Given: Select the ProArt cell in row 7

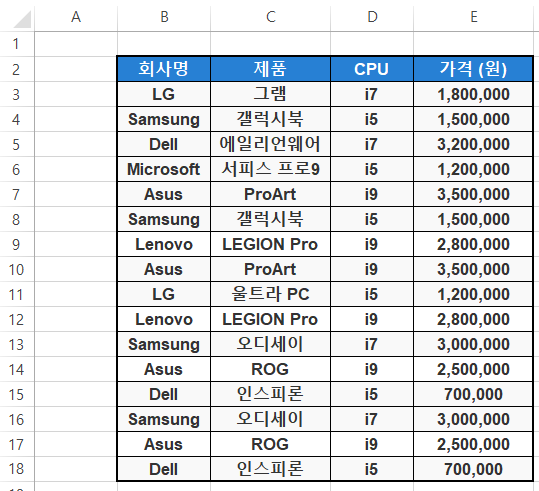Looking at the screenshot, I should click(x=270, y=194).
